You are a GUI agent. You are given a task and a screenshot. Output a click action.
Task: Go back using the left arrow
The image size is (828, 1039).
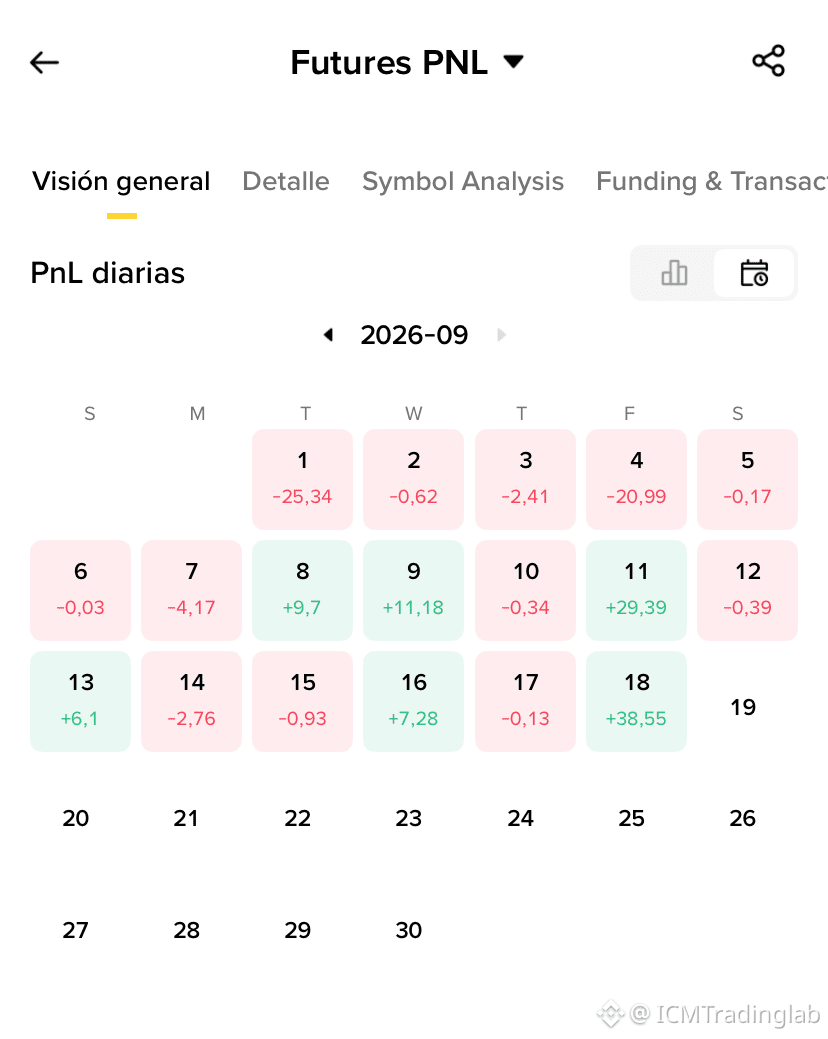coord(44,63)
